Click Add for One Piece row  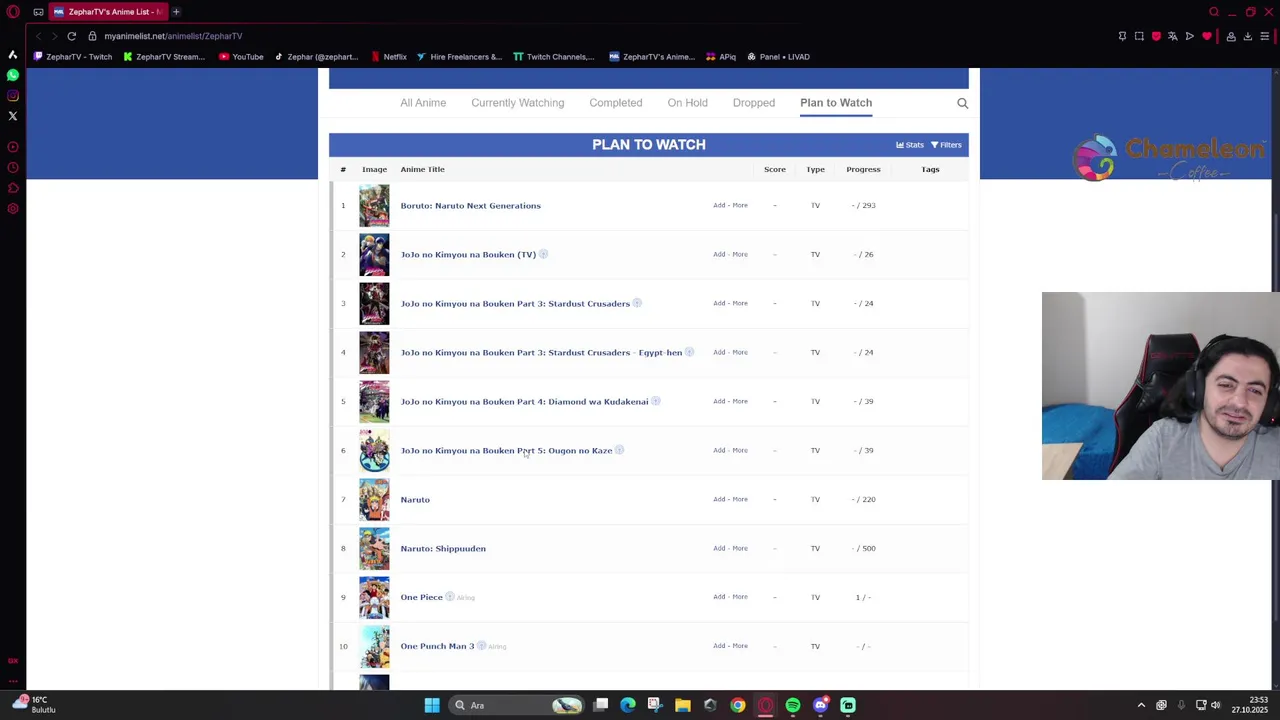coord(719,597)
